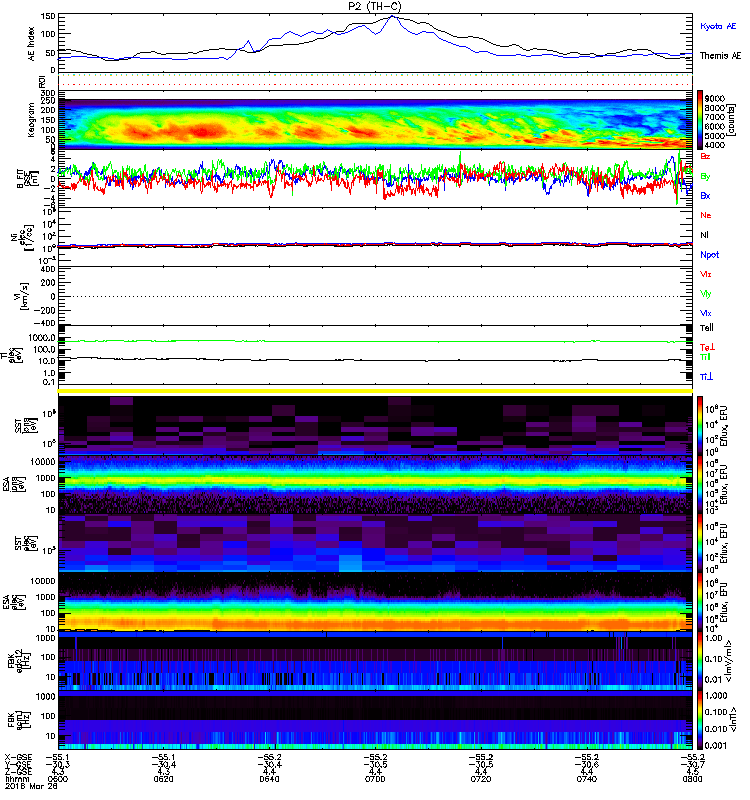This screenshot has width=750, height=800.
Task: Click the 10000 tick on the ESA ions axis
Action: [43, 462]
